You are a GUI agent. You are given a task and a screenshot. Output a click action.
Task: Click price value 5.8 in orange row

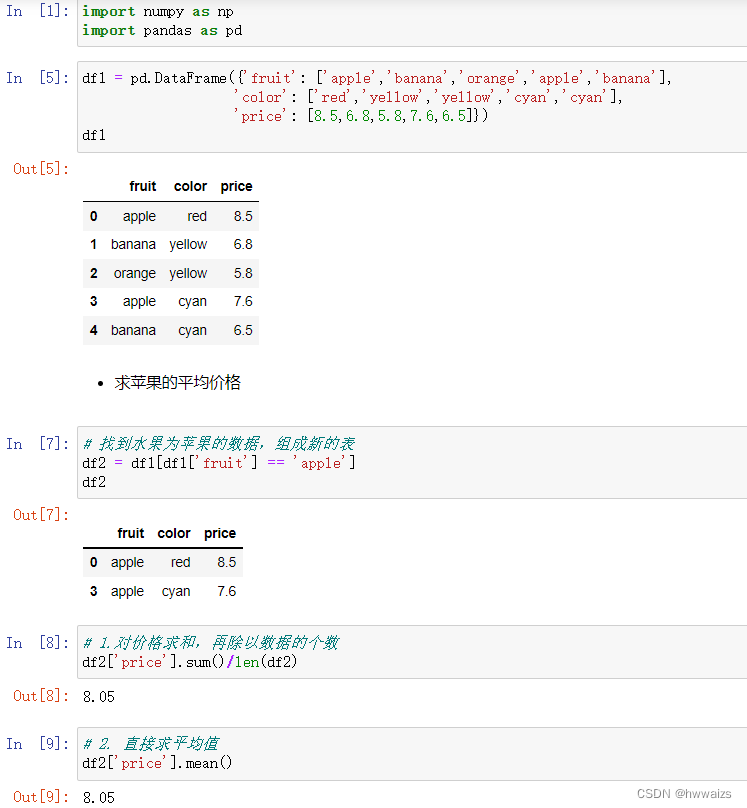click(x=243, y=273)
